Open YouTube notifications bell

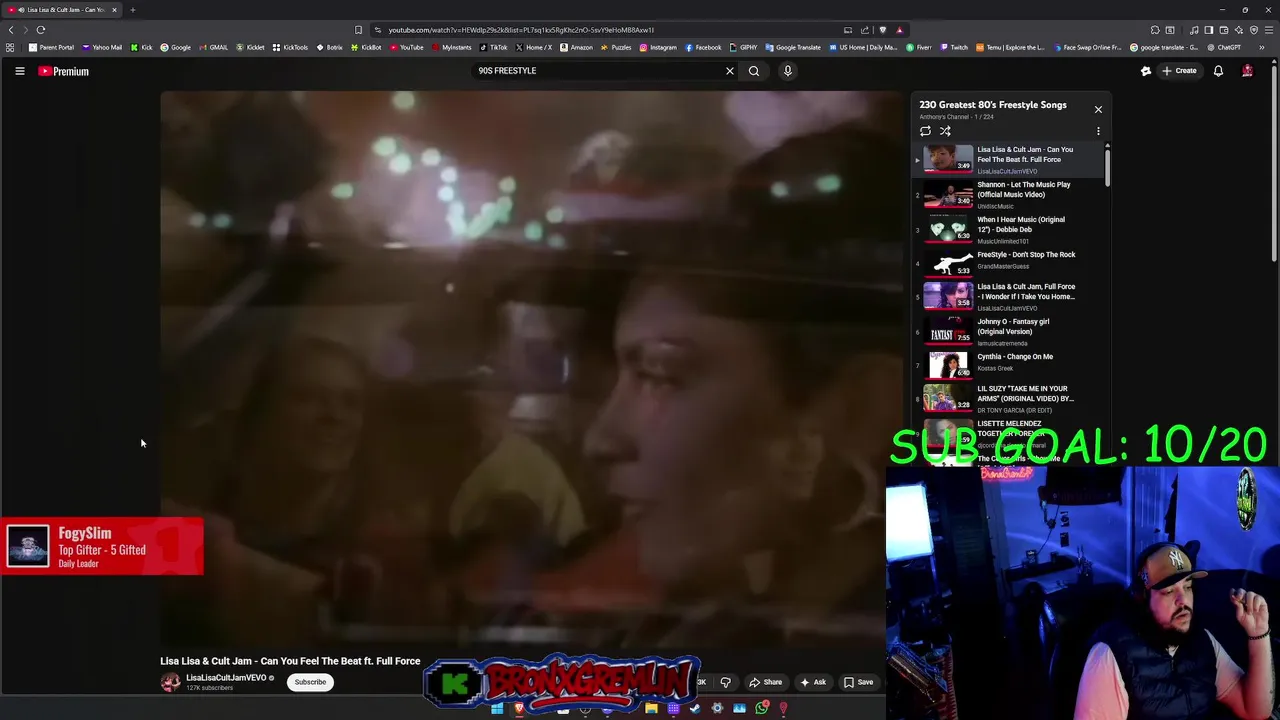coord(1218,71)
